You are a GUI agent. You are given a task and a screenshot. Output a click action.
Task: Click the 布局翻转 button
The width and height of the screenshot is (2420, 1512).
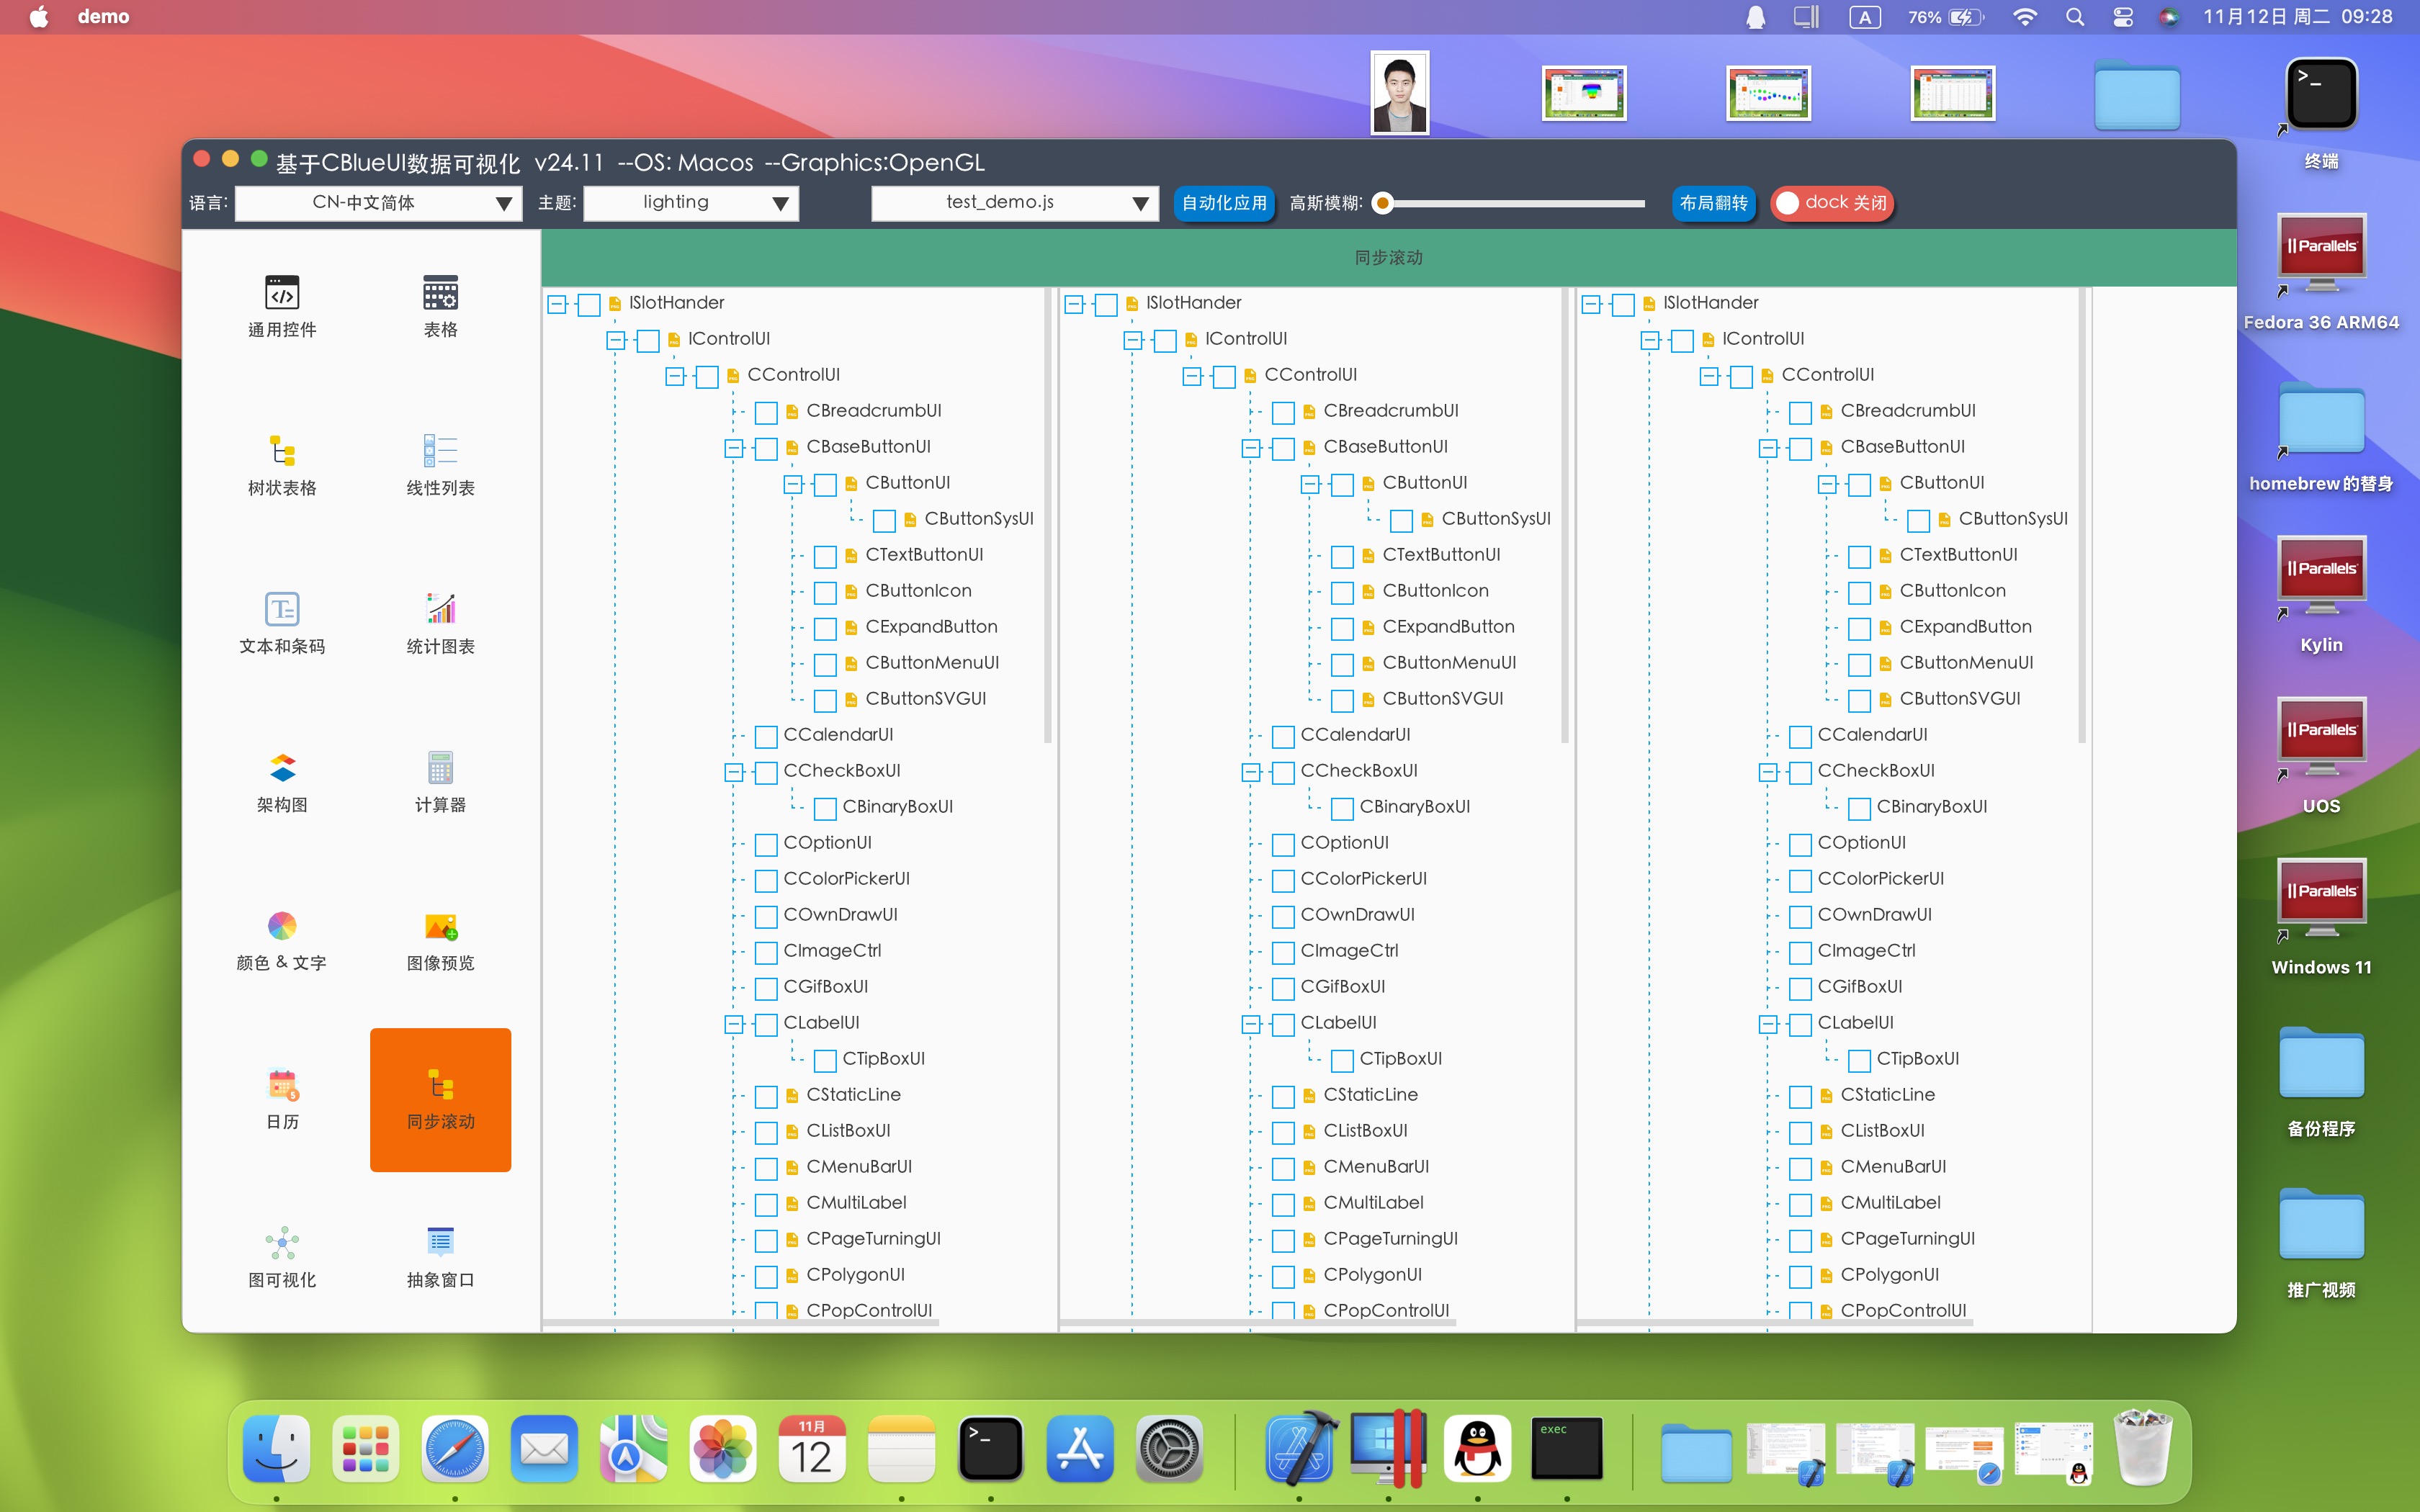point(1713,203)
